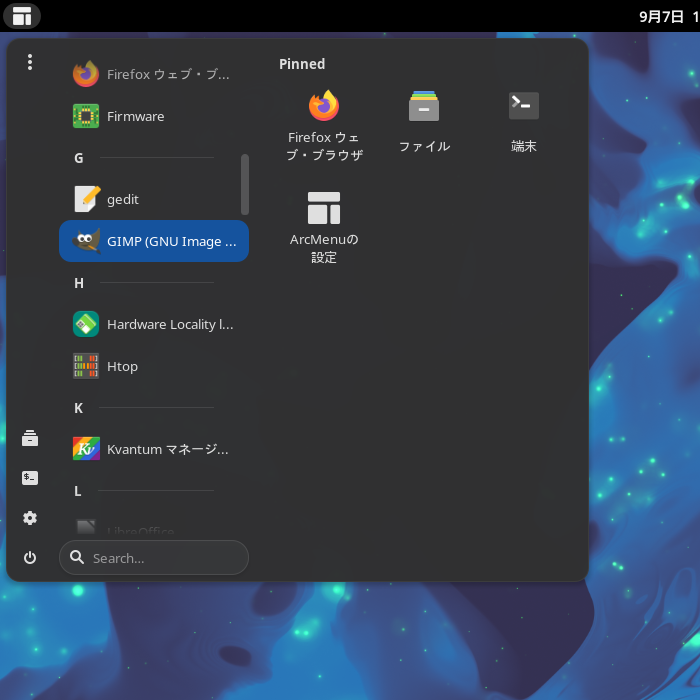Click the "Pinned" heading text
Image resolution: width=700 pixels, height=700 pixels.
coord(302,64)
